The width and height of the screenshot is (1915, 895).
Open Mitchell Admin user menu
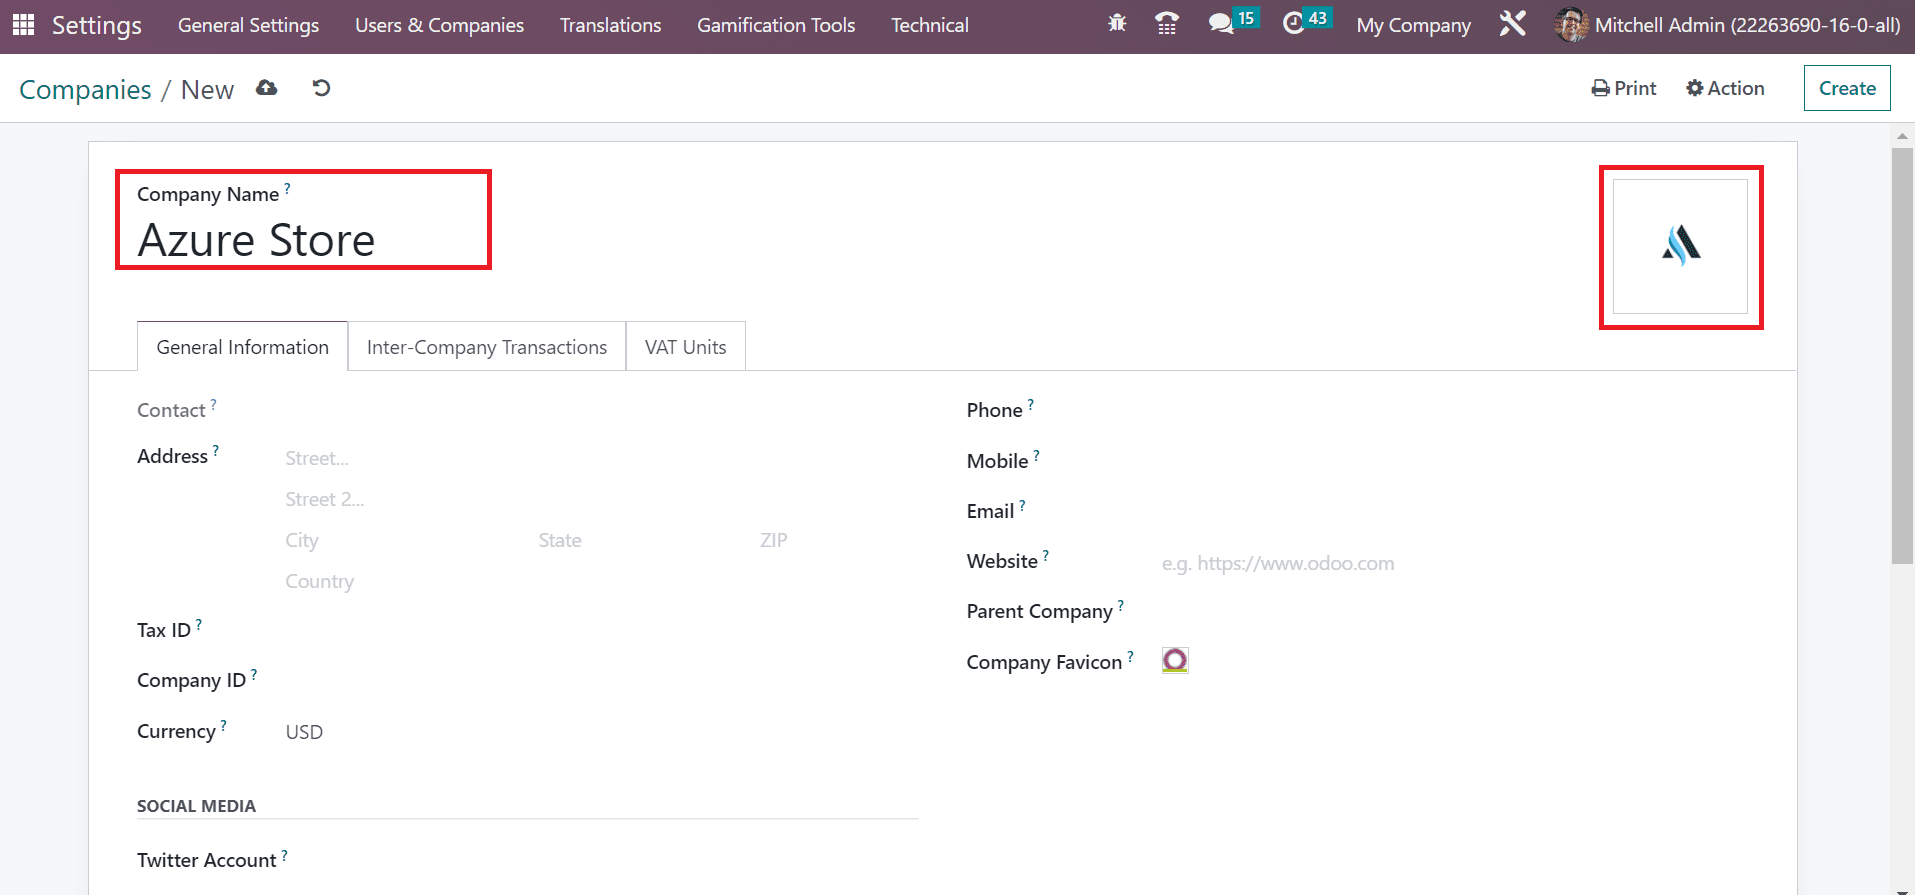click(1728, 25)
